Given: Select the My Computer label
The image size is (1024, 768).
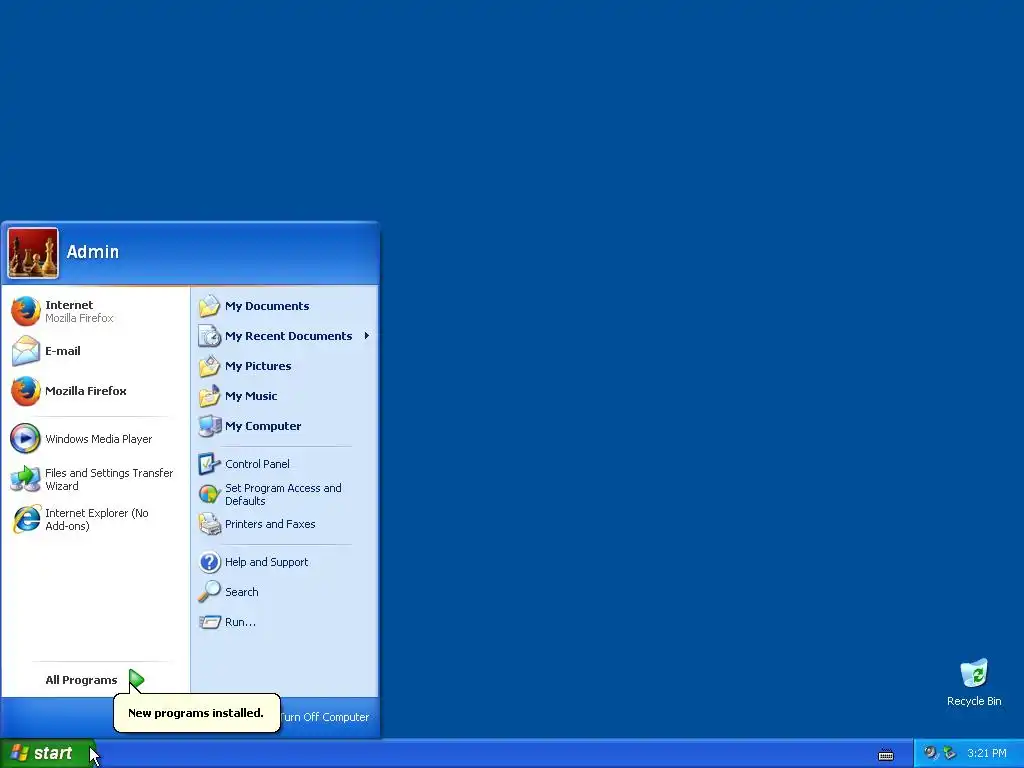Looking at the screenshot, I should tap(263, 426).
